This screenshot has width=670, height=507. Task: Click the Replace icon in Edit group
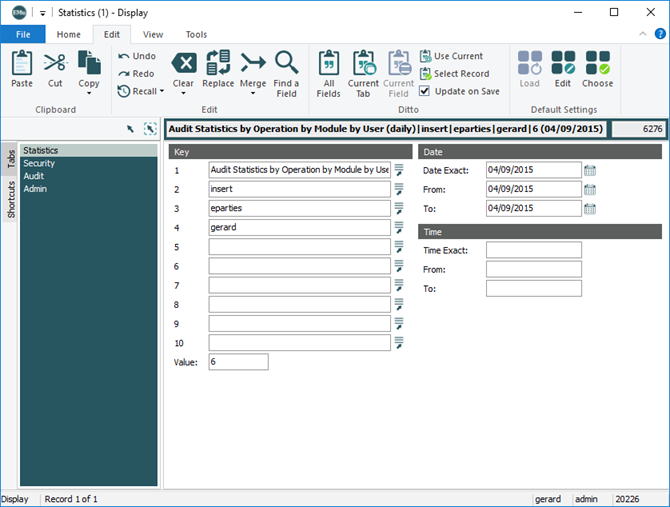[x=218, y=64]
